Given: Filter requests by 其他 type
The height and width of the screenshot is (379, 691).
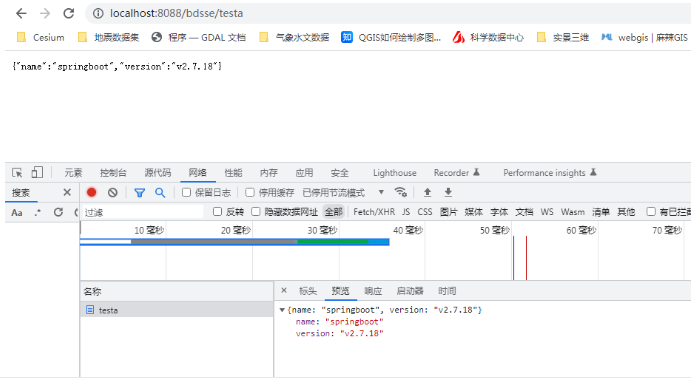Looking at the screenshot, I should click(x=626, y=212).
